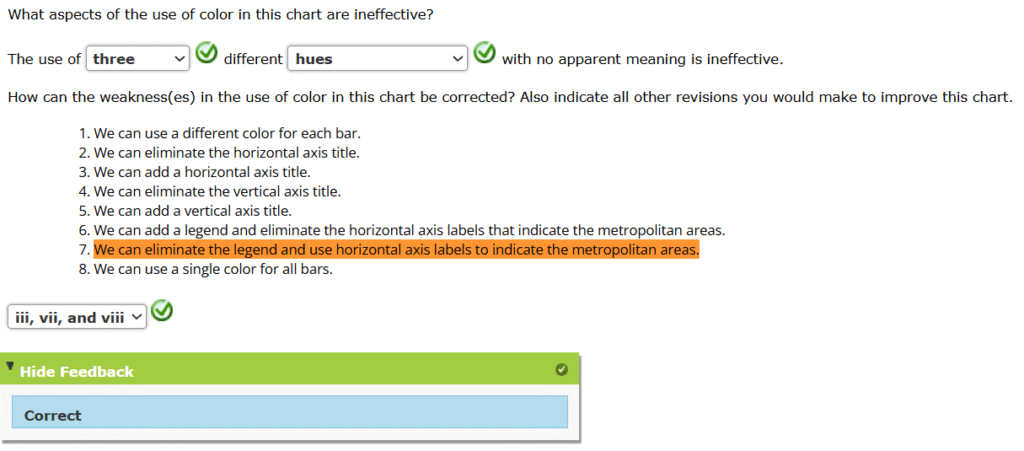Open the 'hues' dropdown
The height and width of the screenshot is (451, 1024).
tap(377, 59)
